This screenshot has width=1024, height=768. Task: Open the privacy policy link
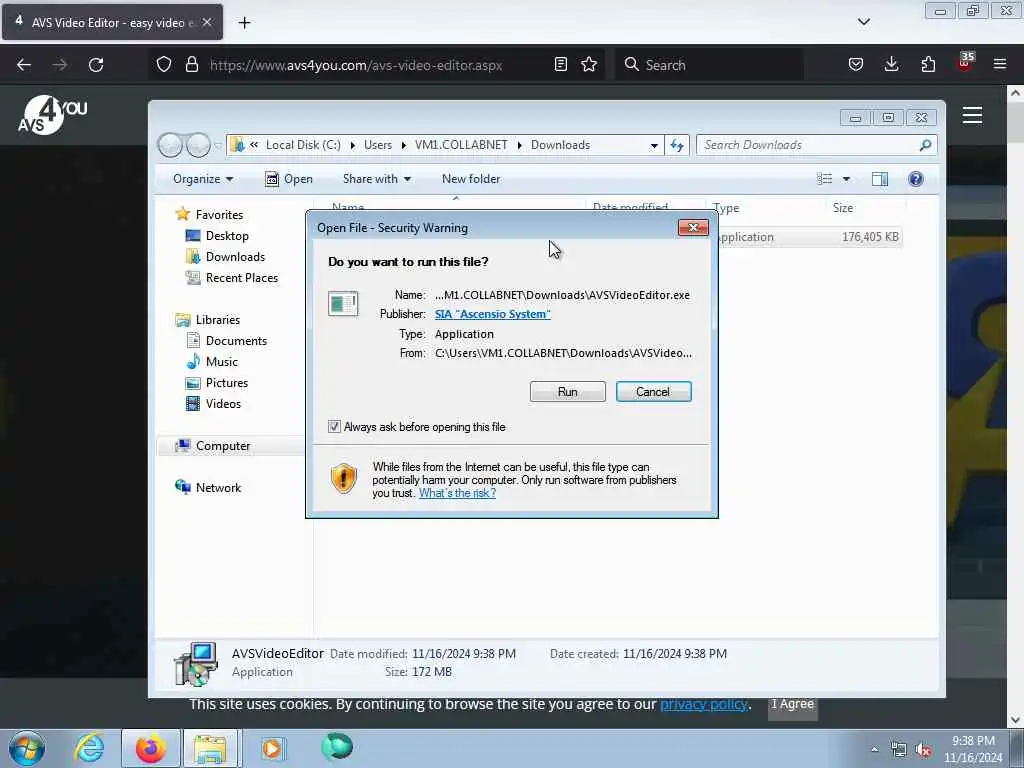pos(703,705)
